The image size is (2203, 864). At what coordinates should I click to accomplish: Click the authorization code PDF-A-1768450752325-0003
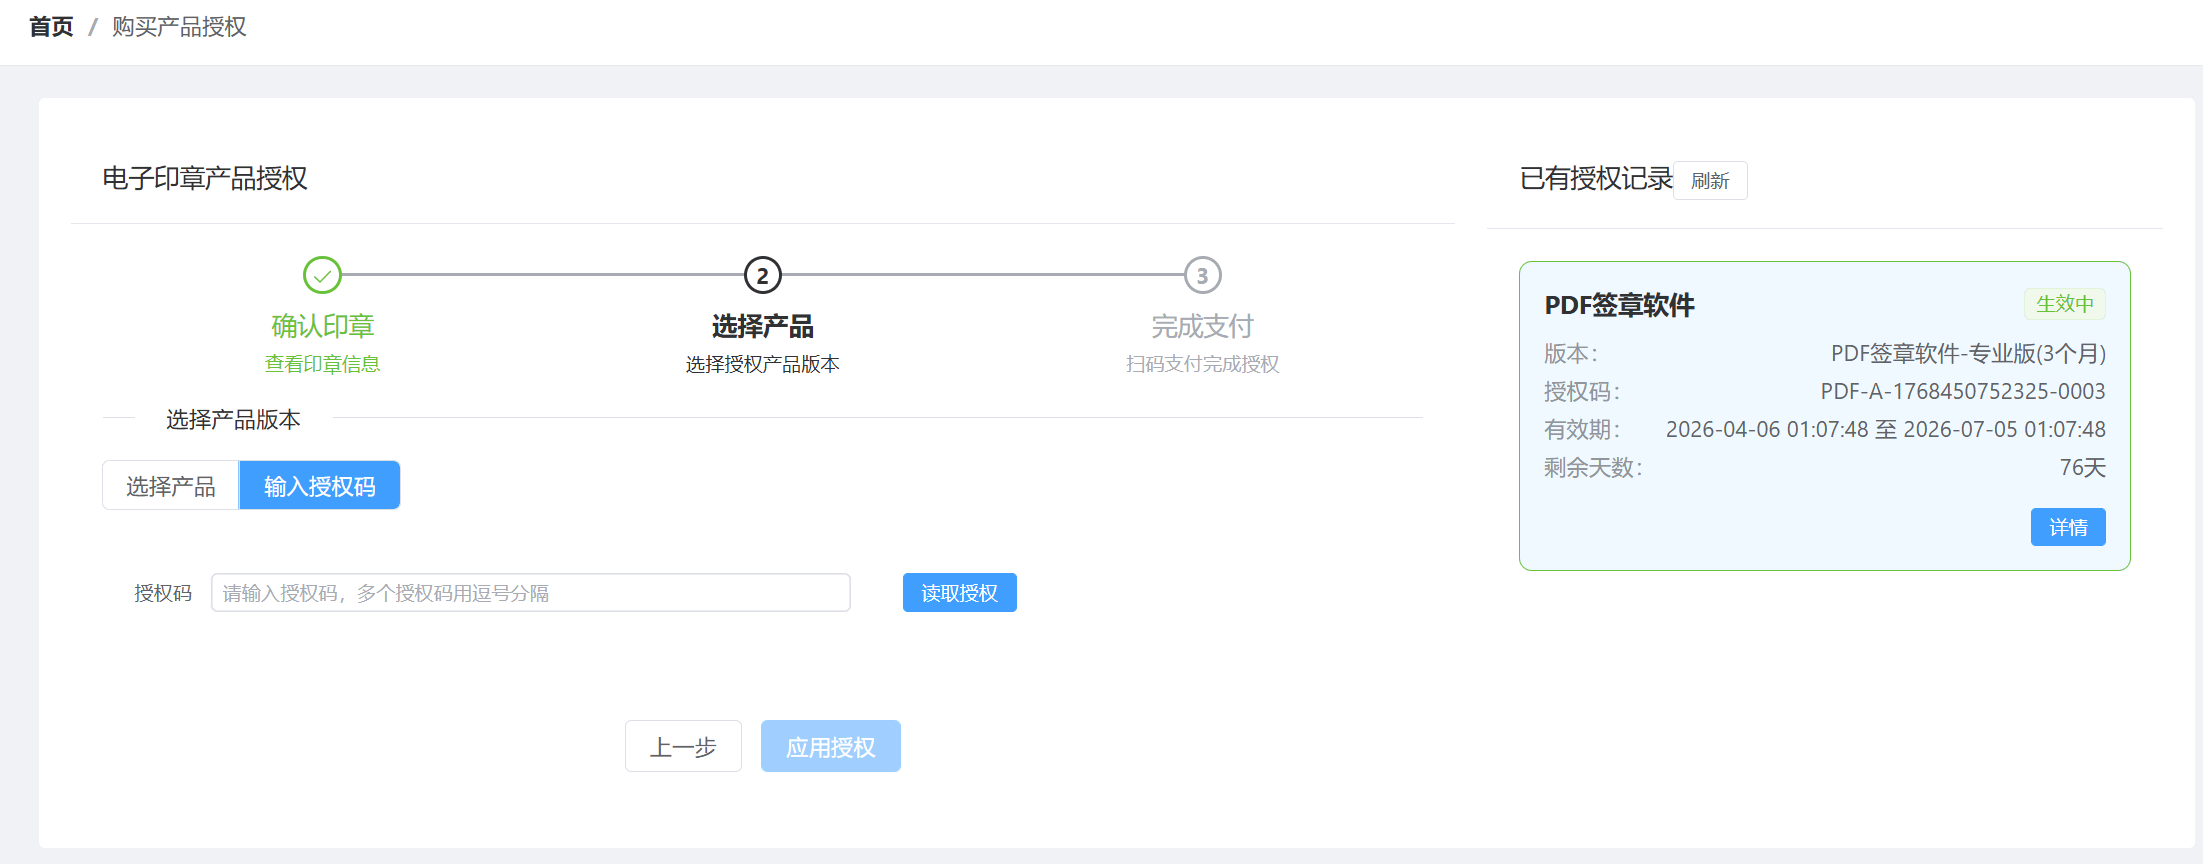1962,392
